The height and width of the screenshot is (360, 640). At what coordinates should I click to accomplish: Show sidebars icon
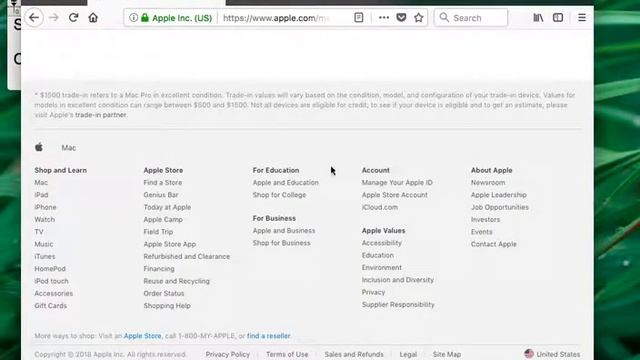tap(558, 18)
